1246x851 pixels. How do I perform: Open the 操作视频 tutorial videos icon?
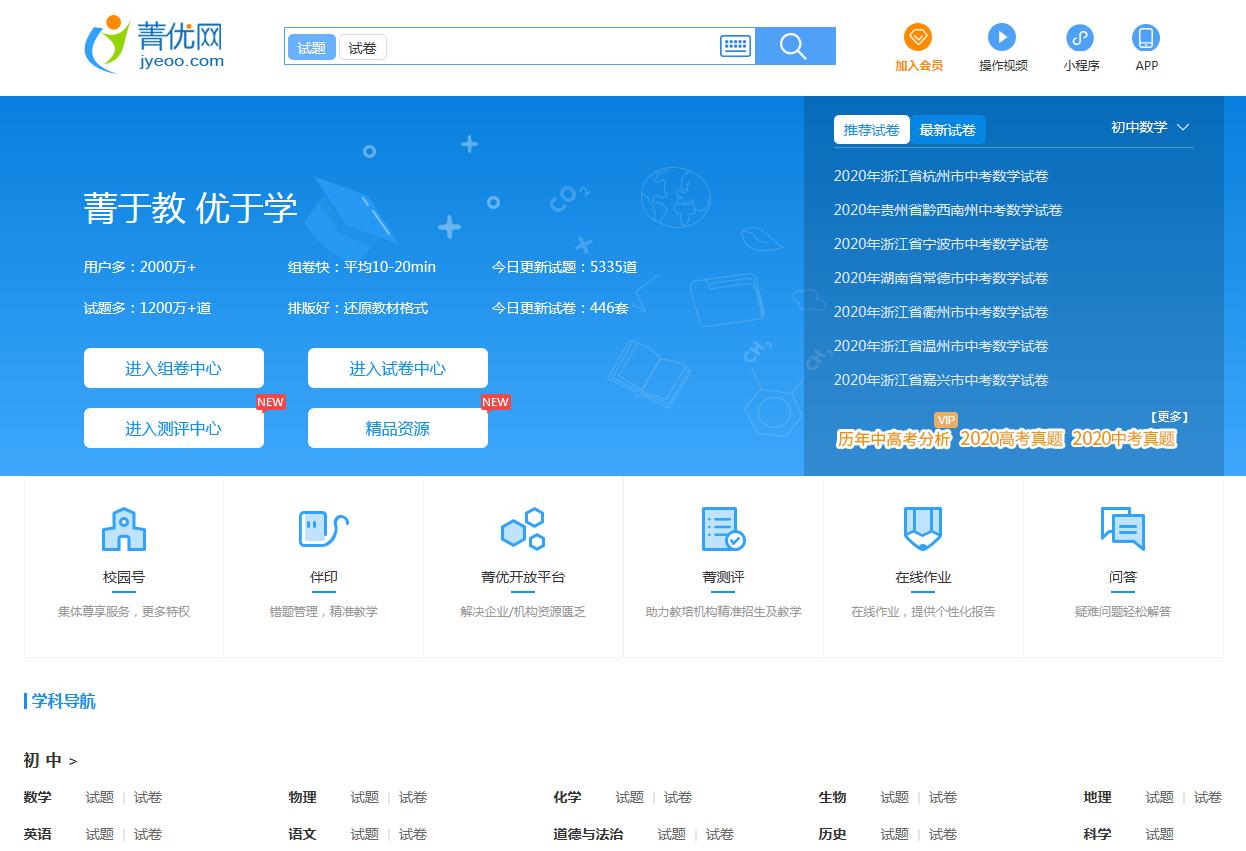[x=1002, y=38]
